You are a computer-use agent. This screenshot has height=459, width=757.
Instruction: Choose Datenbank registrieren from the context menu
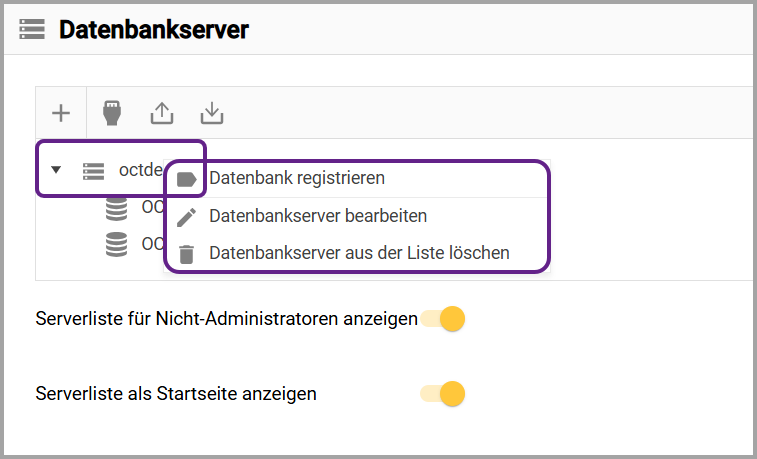297,178
